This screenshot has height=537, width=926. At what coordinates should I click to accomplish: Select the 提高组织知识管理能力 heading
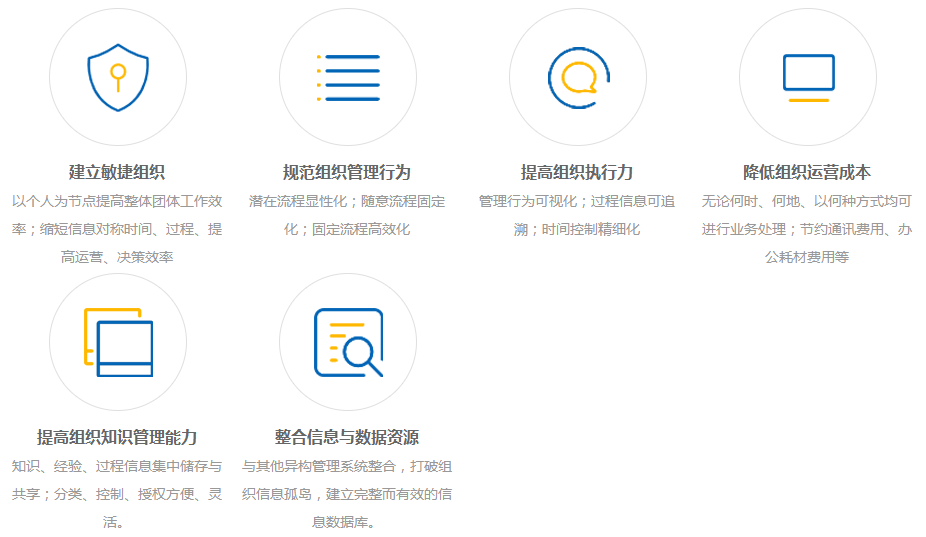[117, 437]
